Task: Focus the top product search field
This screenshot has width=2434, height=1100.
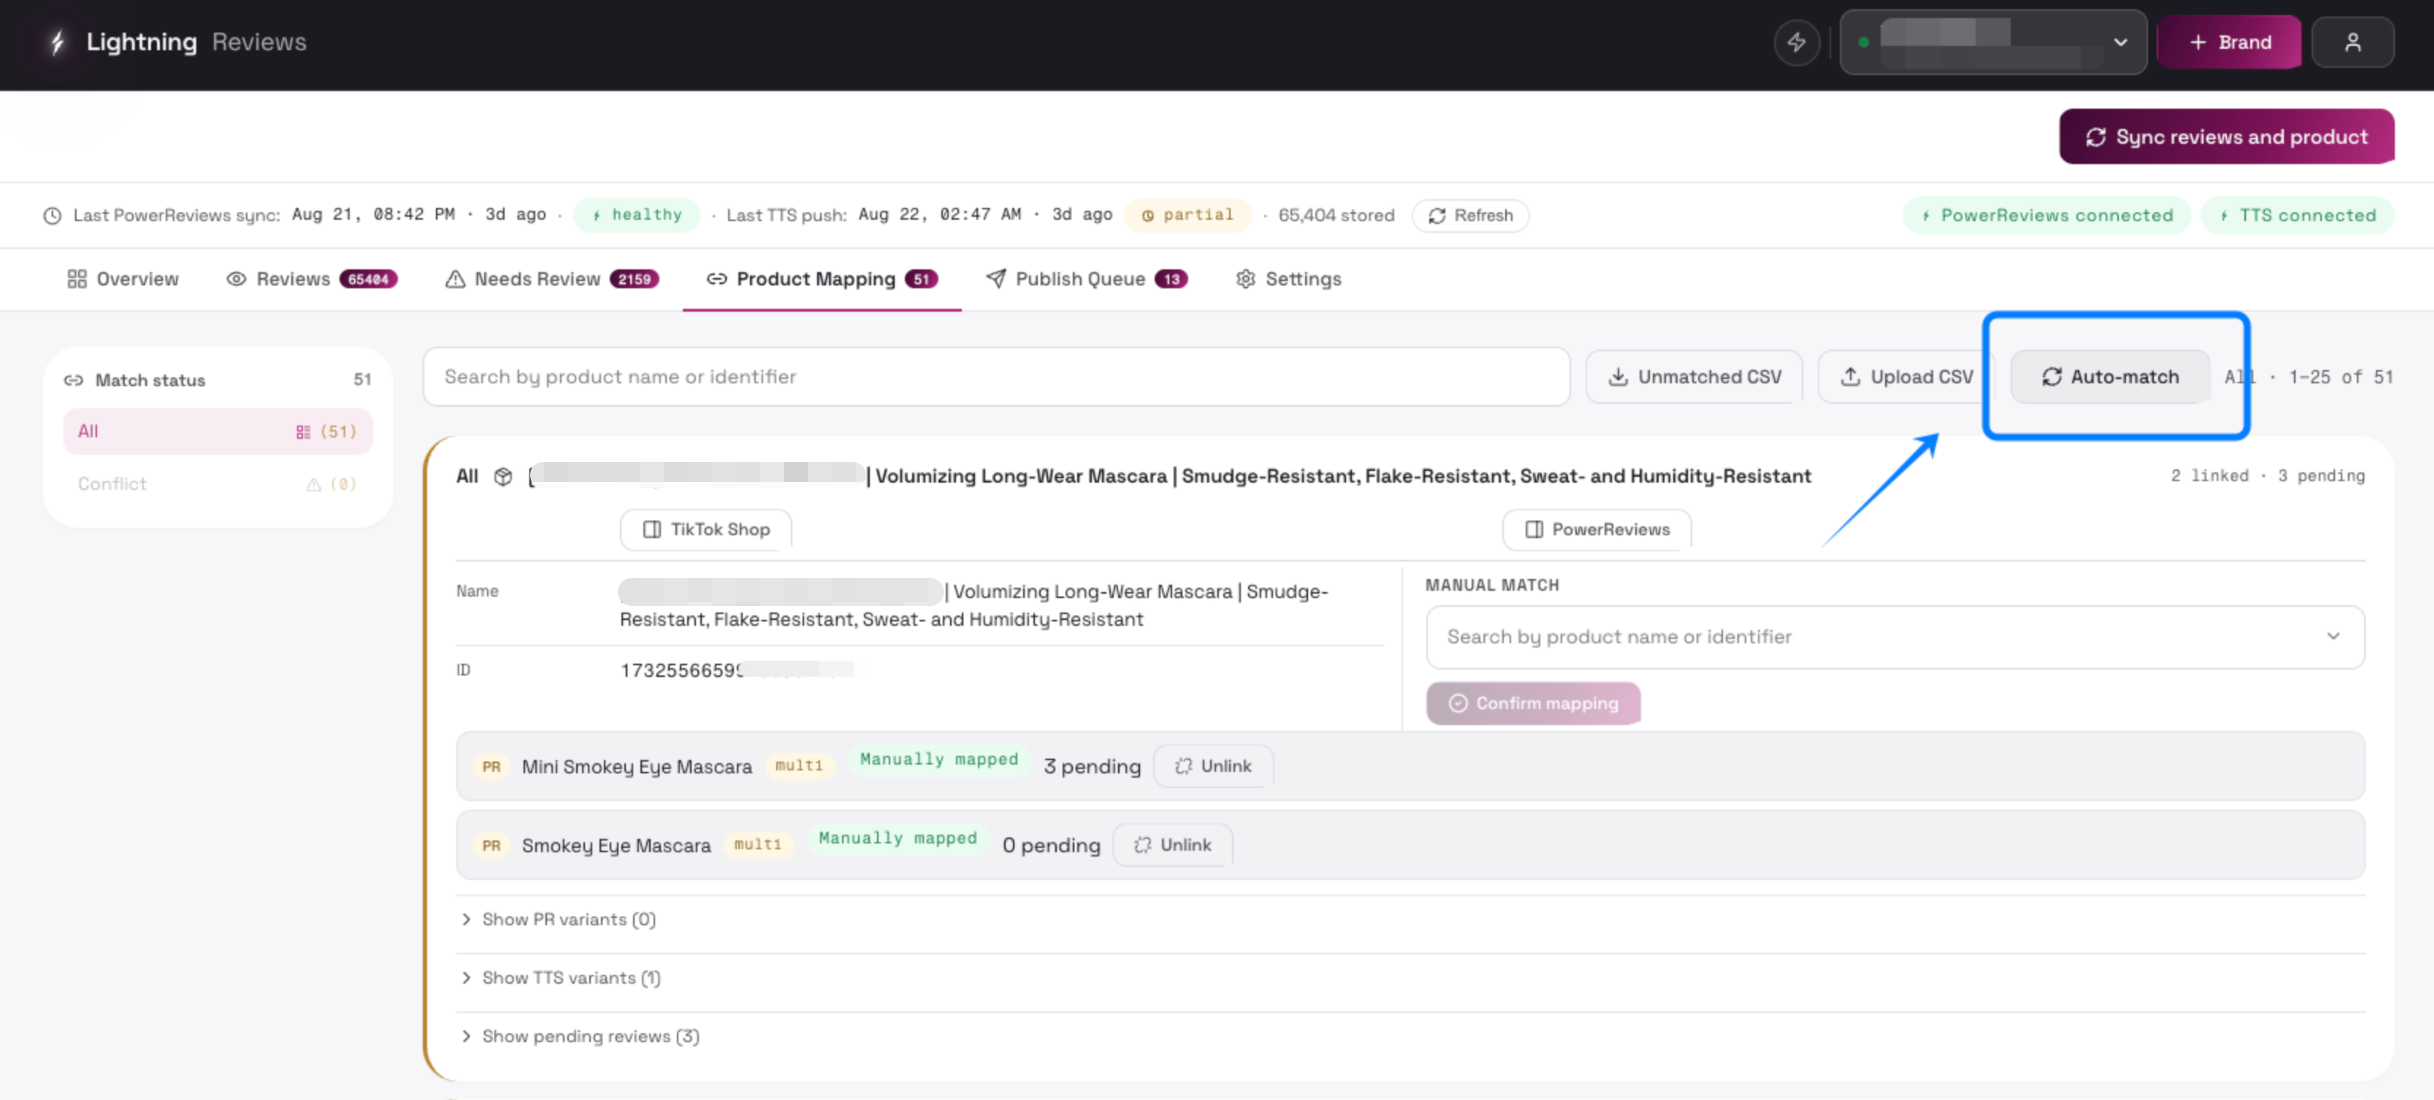Action: pos(996,377)
